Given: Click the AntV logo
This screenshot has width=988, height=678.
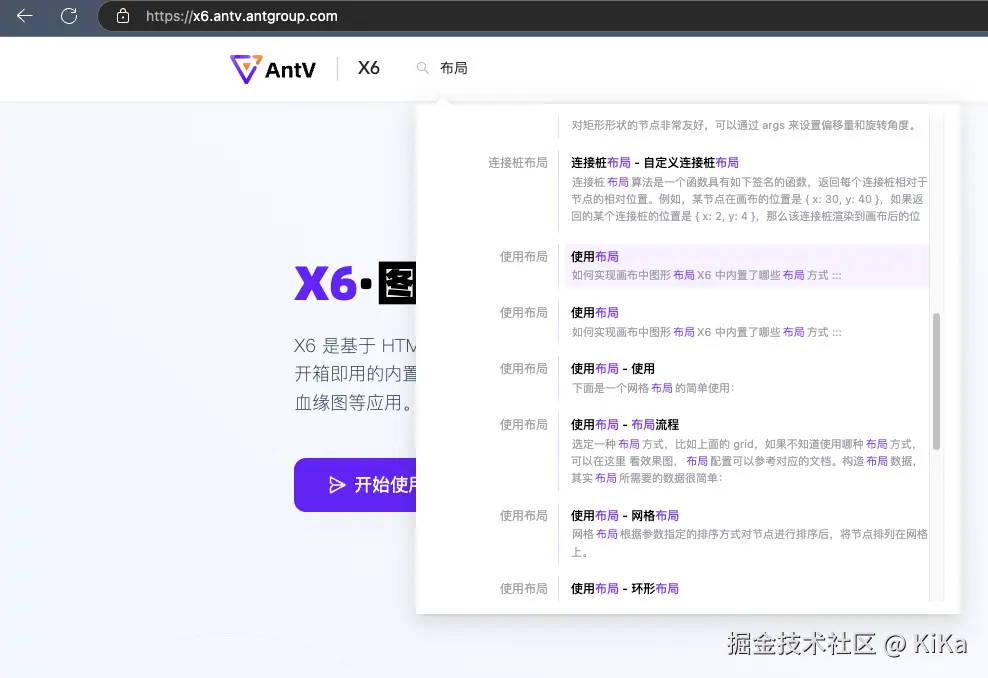Looking at the screenshot, I should (x=273, y=69).
